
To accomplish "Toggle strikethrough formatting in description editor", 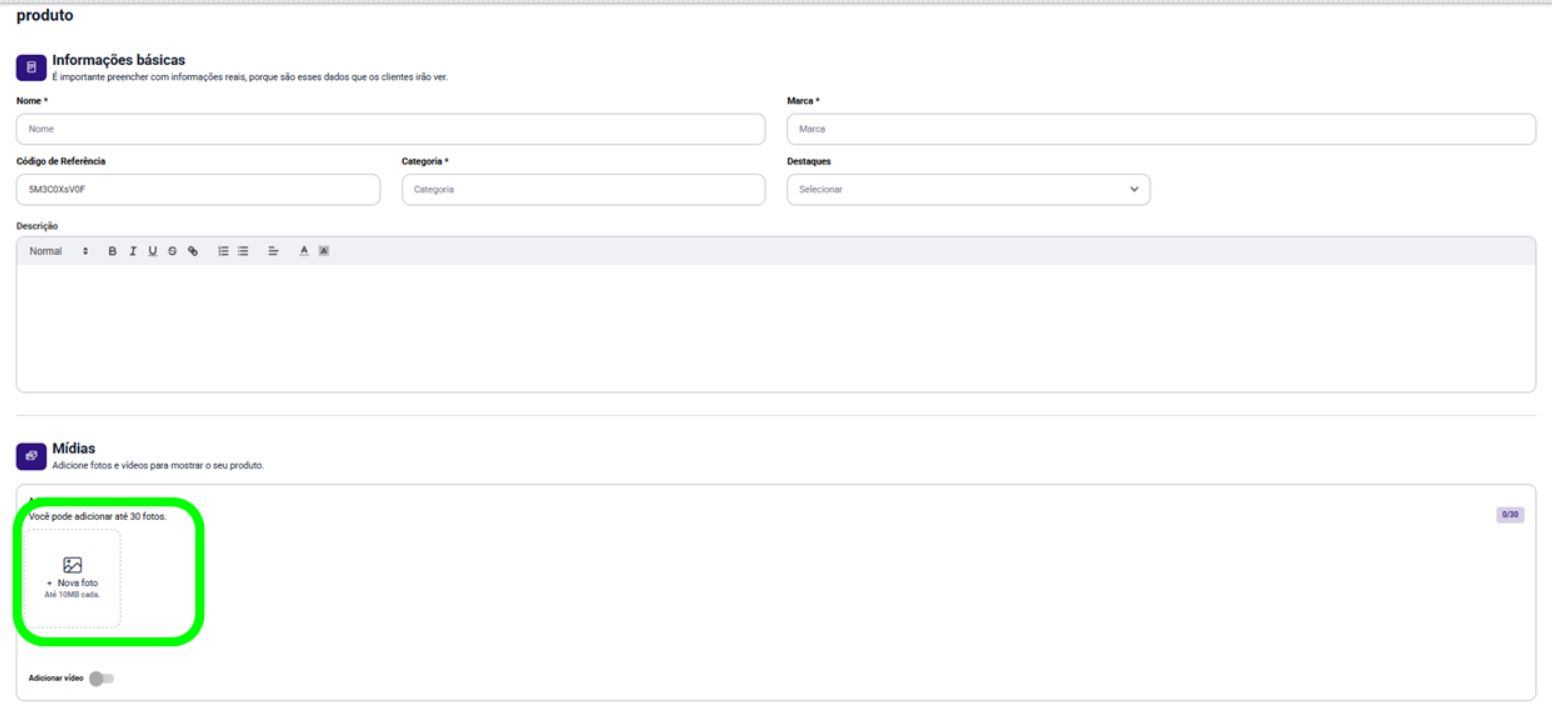I will tap(172, 251).
